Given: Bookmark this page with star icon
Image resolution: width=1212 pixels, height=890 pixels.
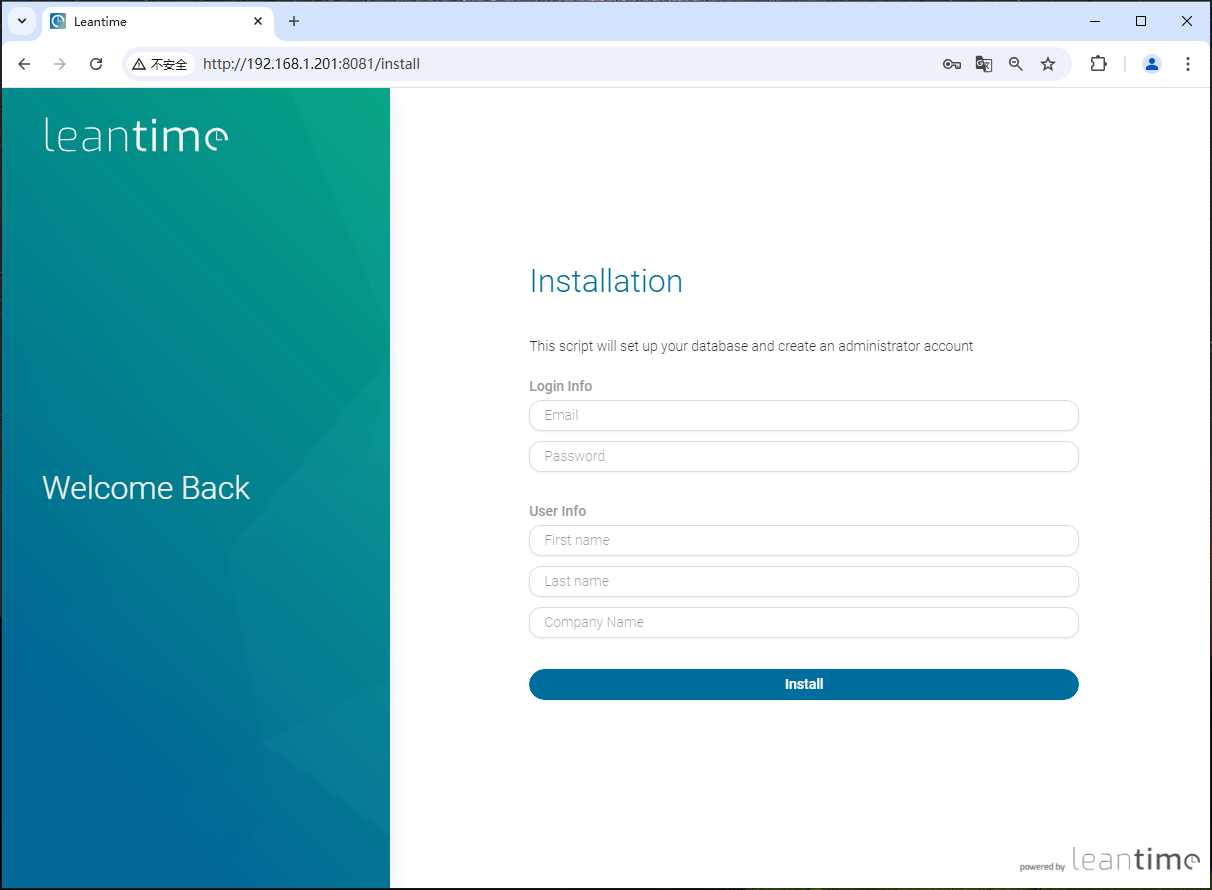Looking at the screenshot, I should pos(1048,64).
